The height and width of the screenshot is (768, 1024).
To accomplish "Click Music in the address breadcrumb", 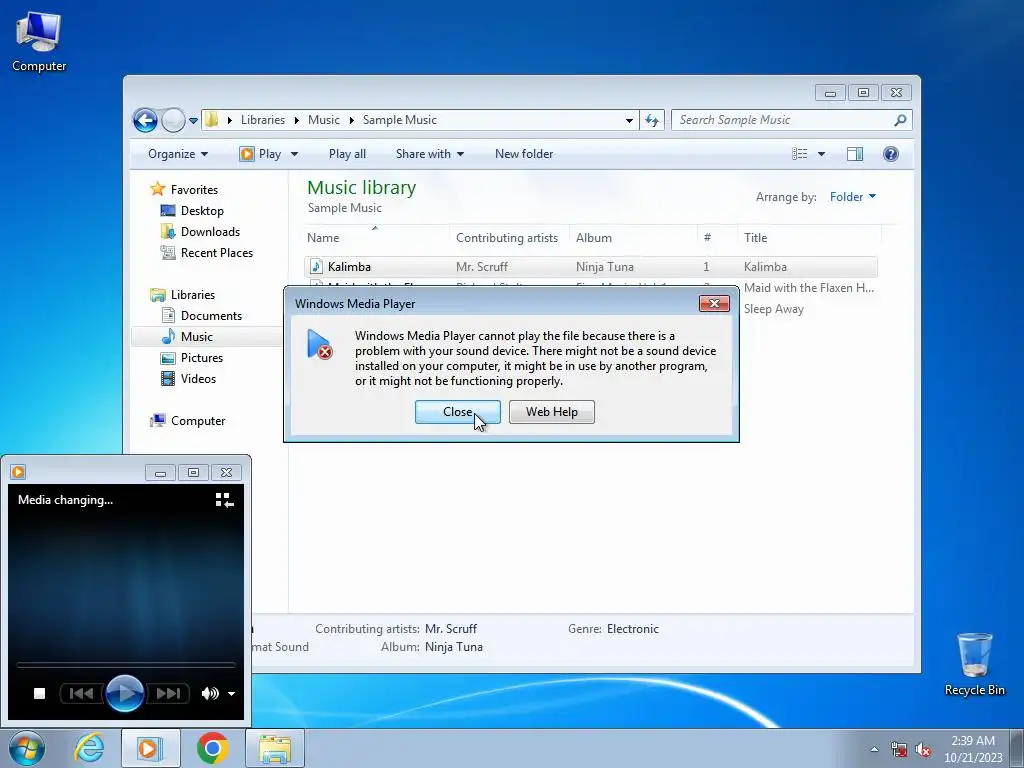I will (x=324, y=120).
